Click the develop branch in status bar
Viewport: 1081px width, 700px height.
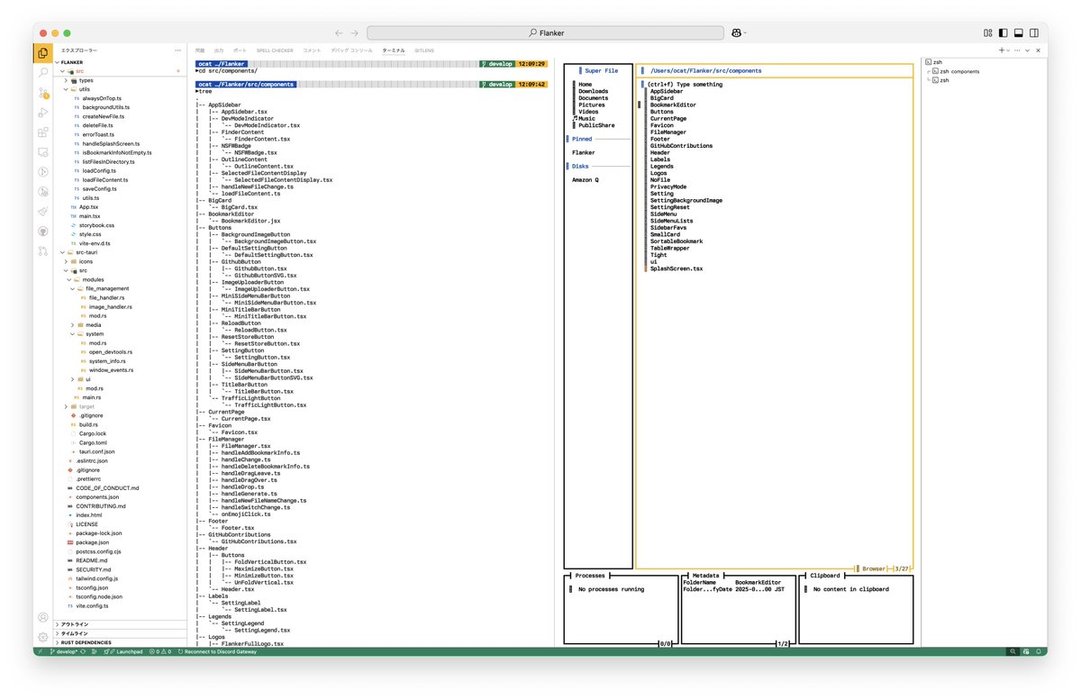coord(64,651)
